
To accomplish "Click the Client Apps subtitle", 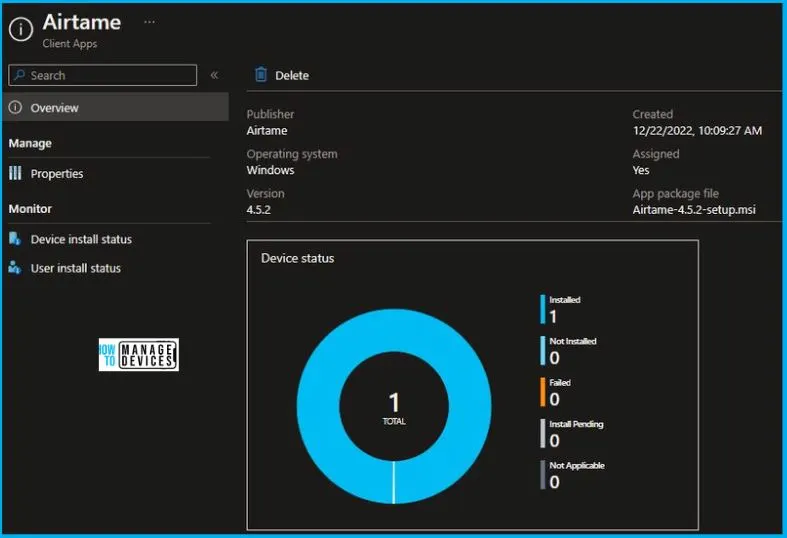I will click(x=70, y=44).
